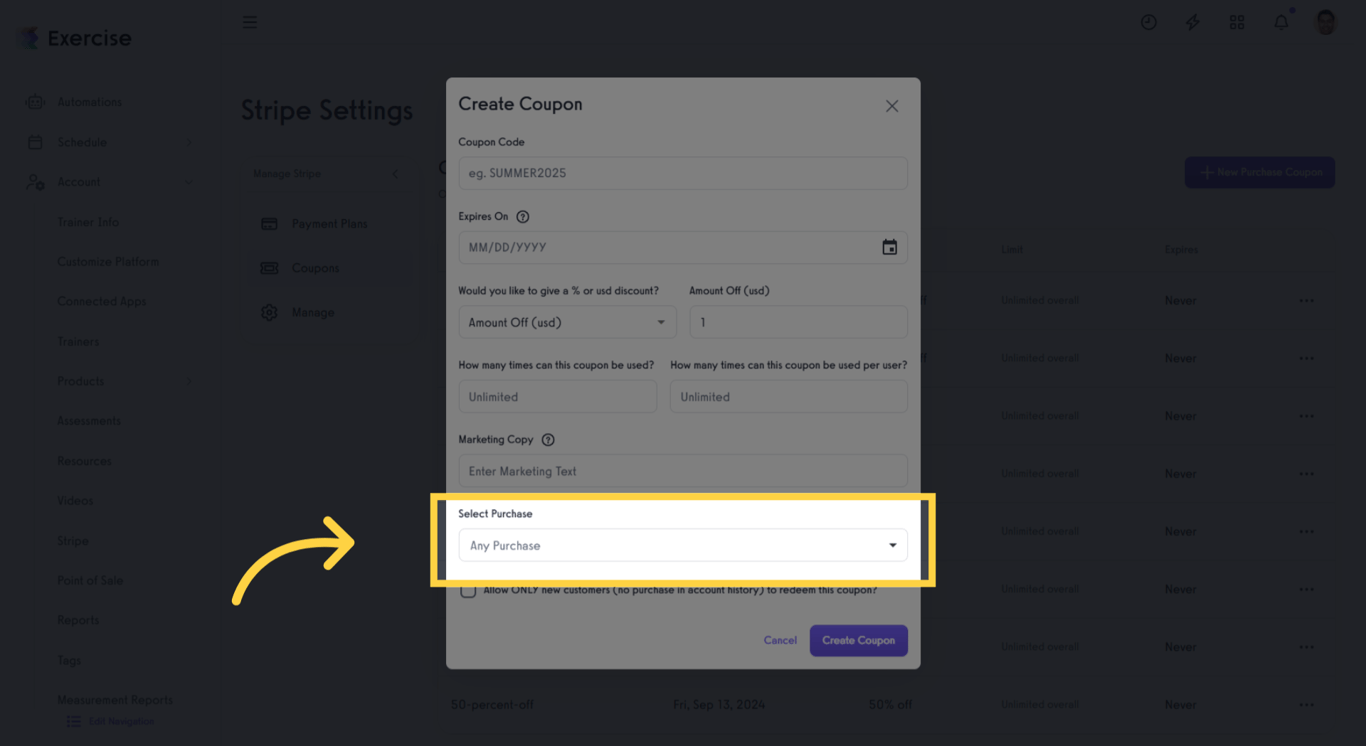Click the Marketing Copy help tooltip
Image resolution: width=1366 pixels, height=746 pixels.
coord(546,439)
